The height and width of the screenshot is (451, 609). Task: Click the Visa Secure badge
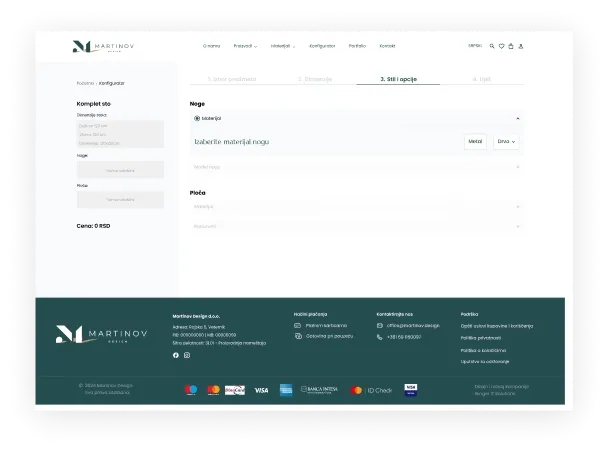[411, 390]
